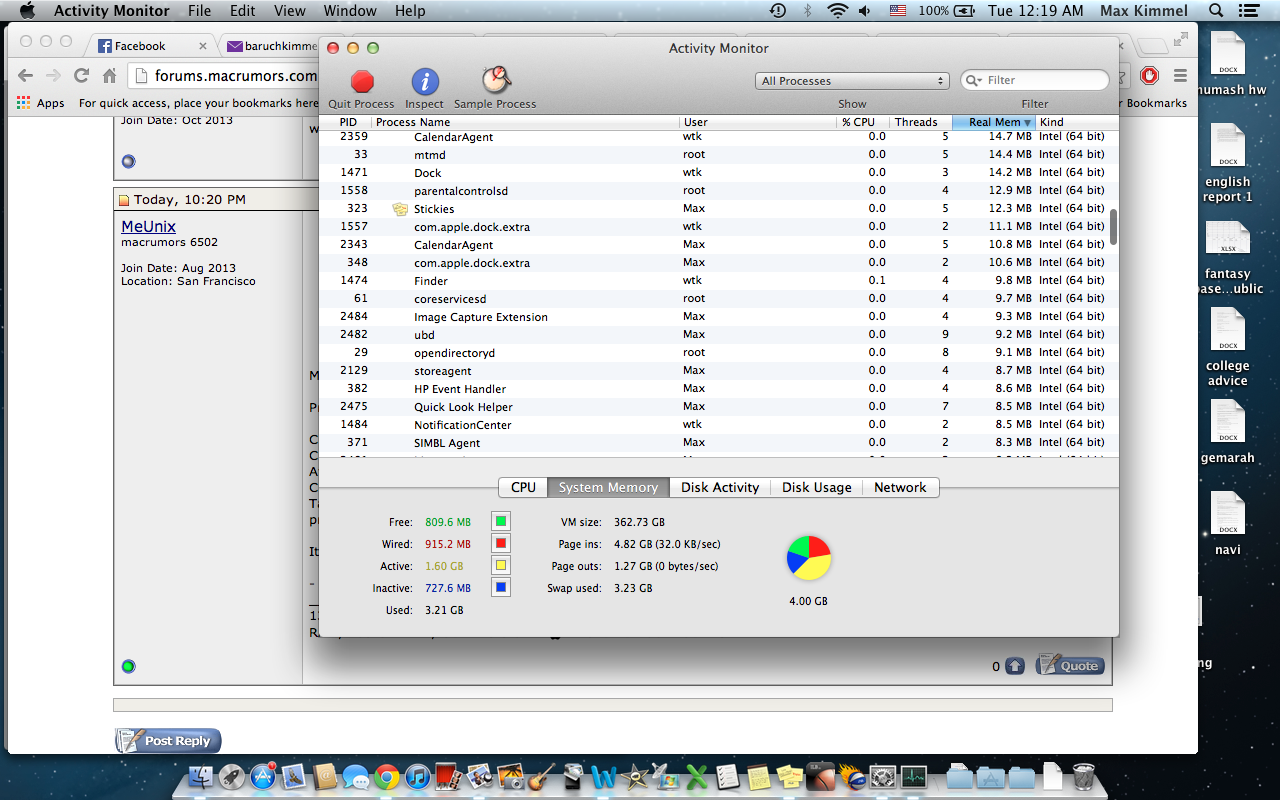Open the All Processes popup menu
Screen dimensions: 1280x800
coord(852,81)
